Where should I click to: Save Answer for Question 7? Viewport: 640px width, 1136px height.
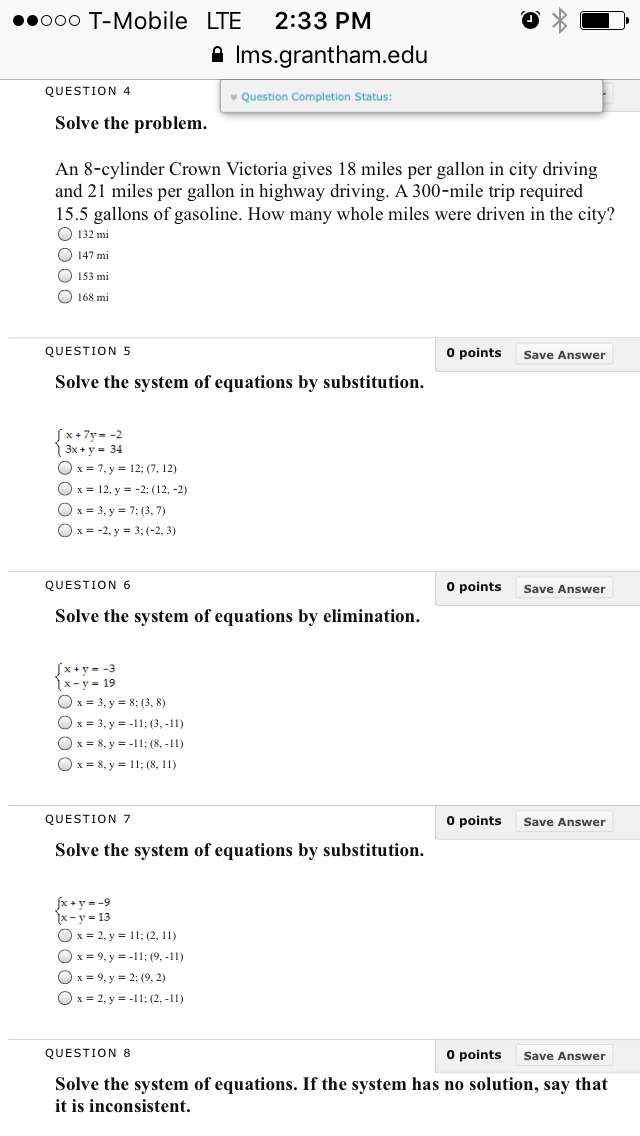click(x=564, y=822)
